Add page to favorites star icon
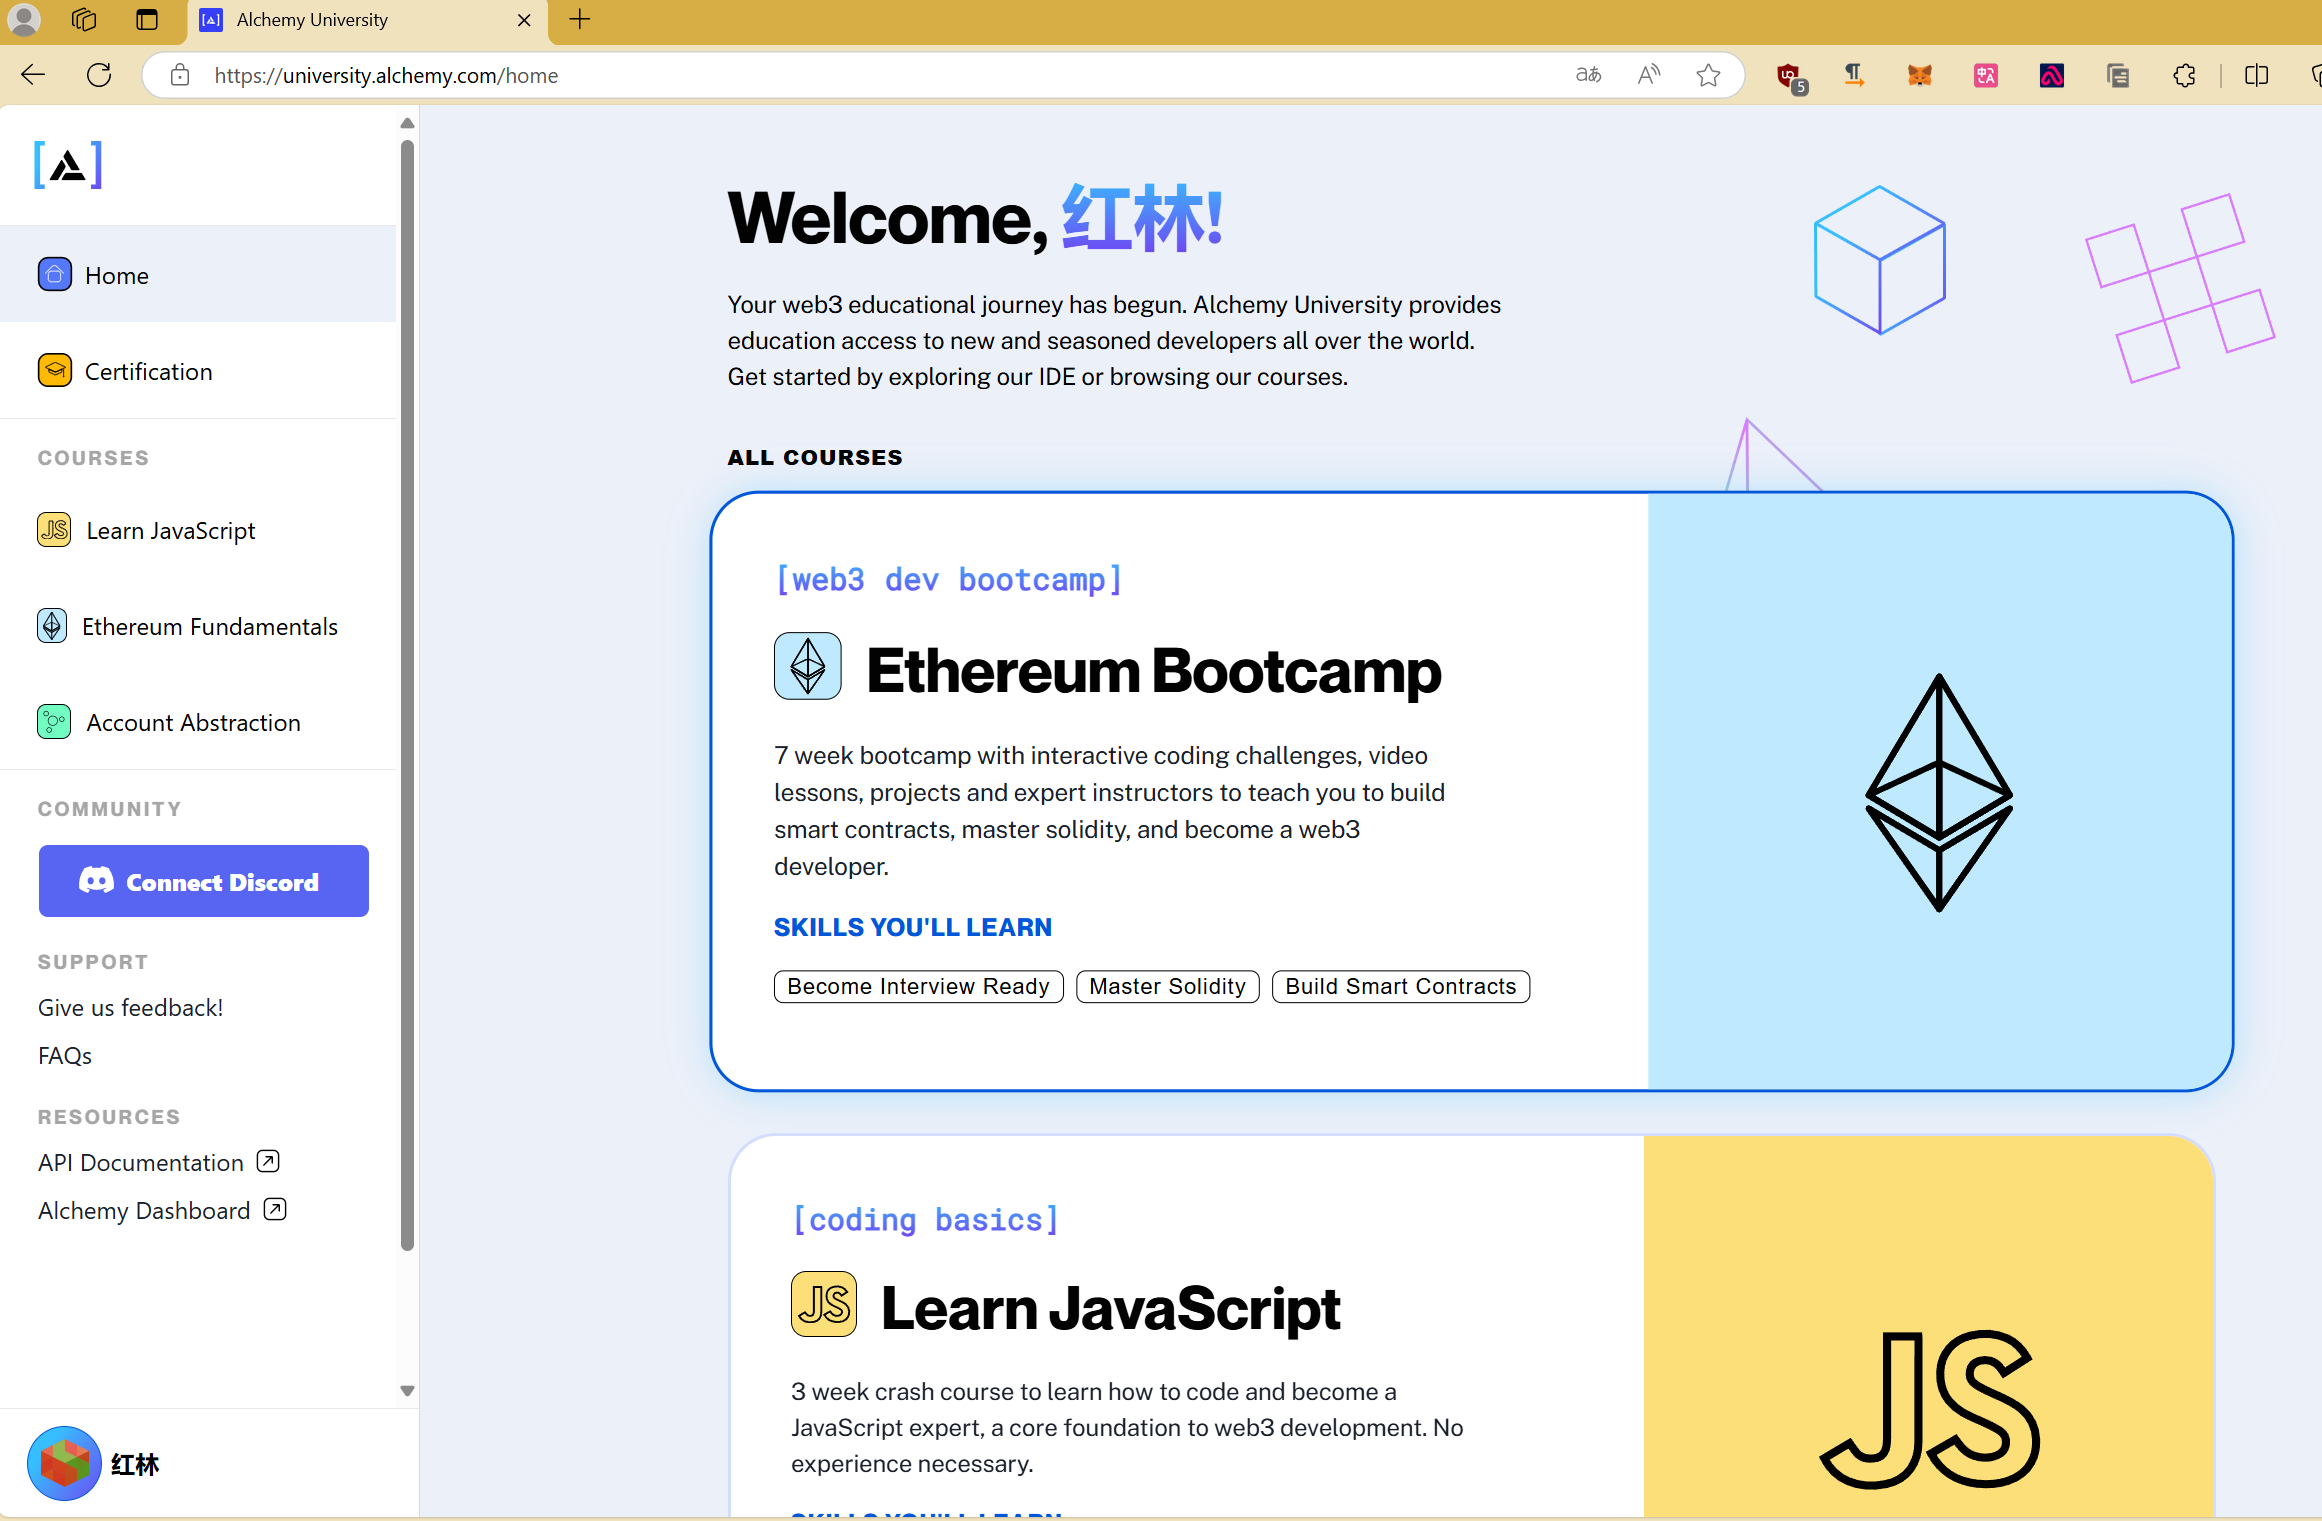 (x=1708, y=75)
